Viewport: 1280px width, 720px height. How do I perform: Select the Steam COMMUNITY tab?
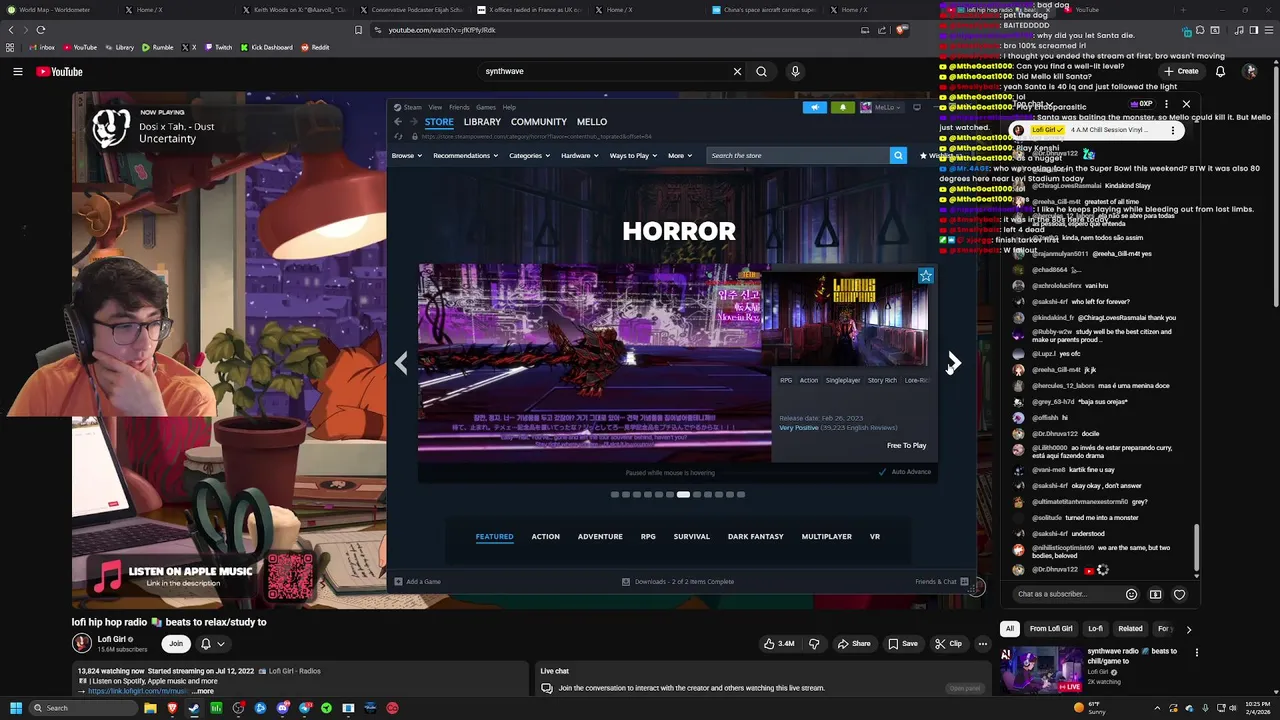[538, 122]
